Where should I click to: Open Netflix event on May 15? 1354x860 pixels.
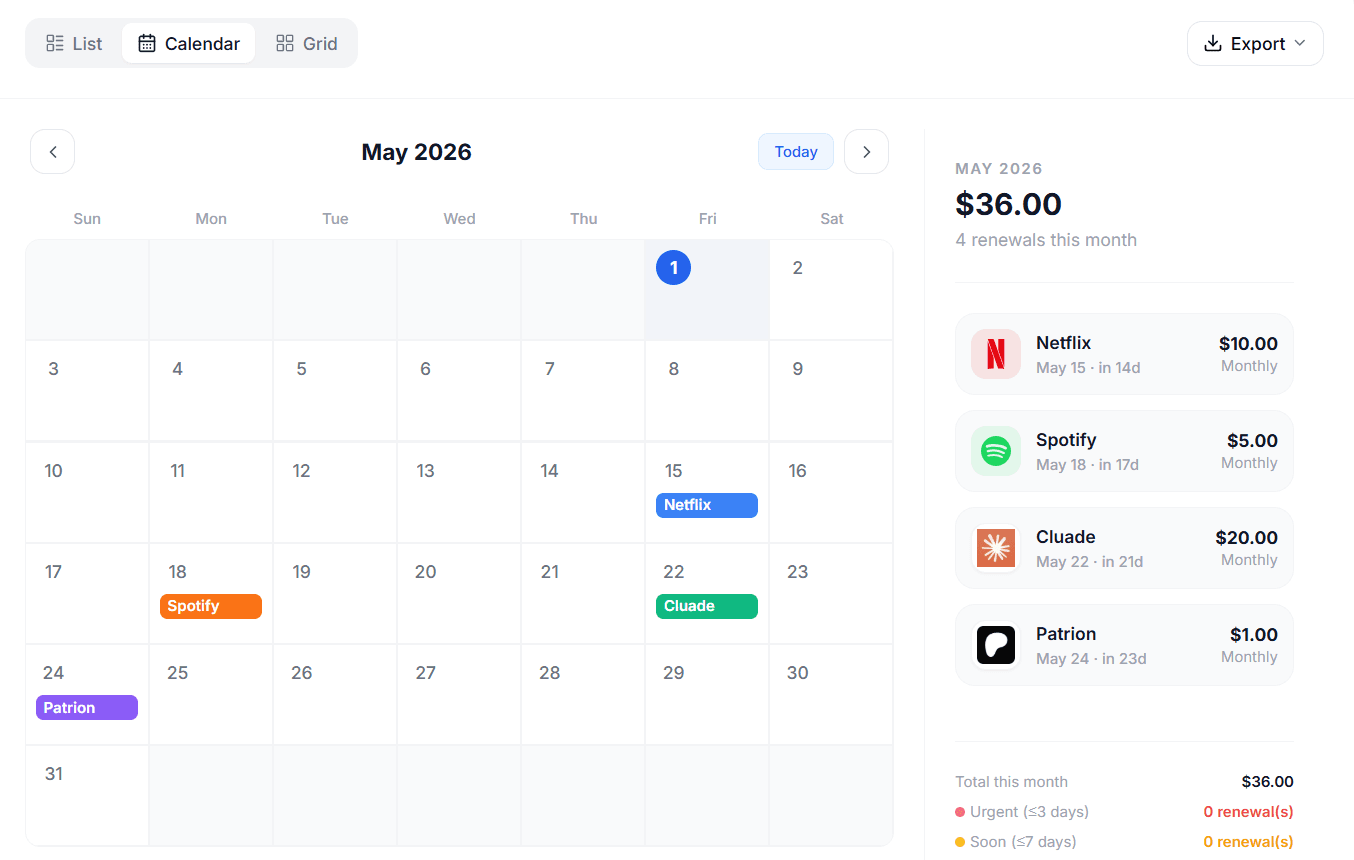707,505
